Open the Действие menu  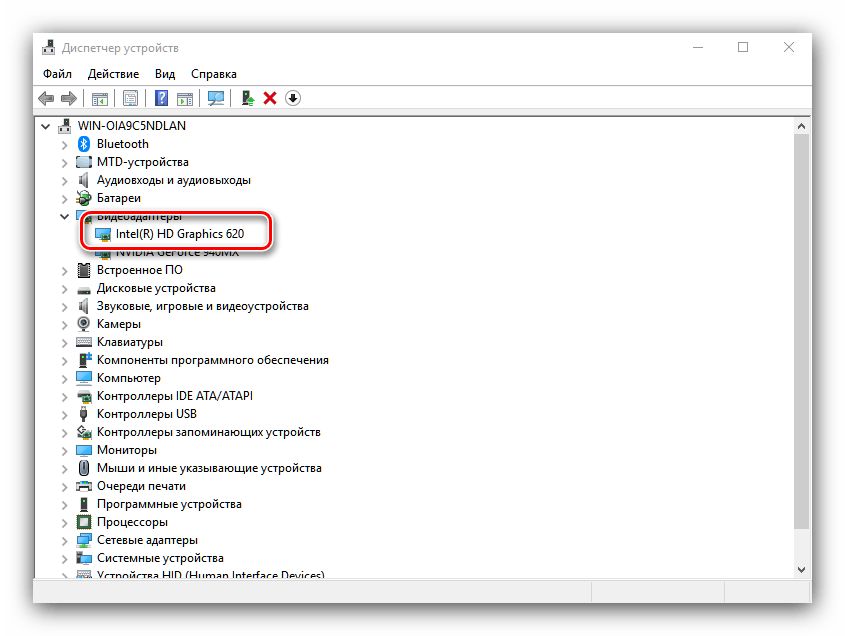click(x=113, y=74)
